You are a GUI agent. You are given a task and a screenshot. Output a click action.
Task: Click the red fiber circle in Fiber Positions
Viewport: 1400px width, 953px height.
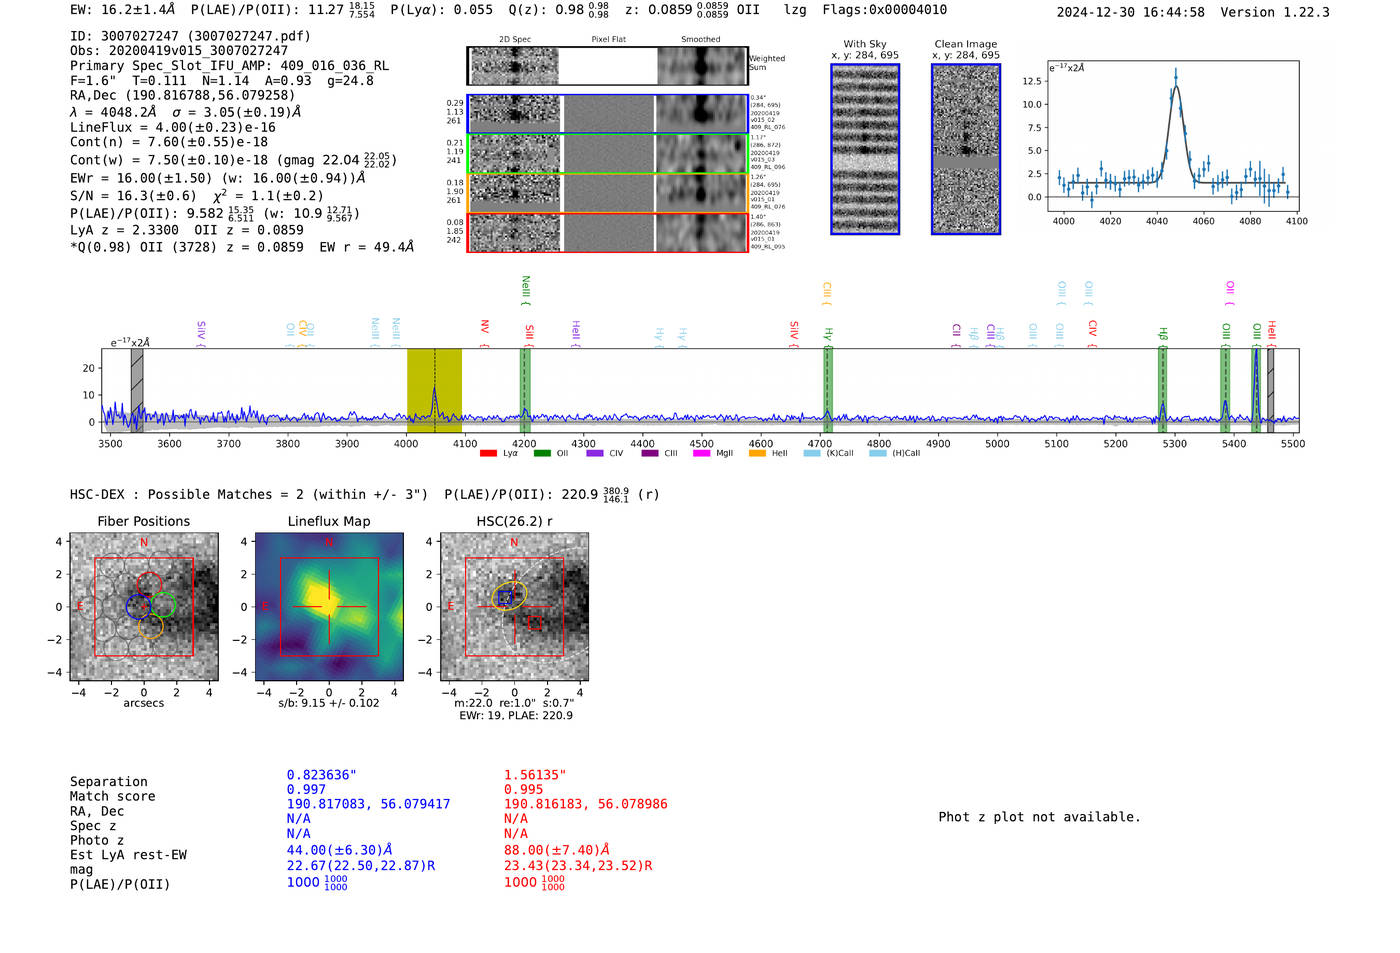click(149, 585)
